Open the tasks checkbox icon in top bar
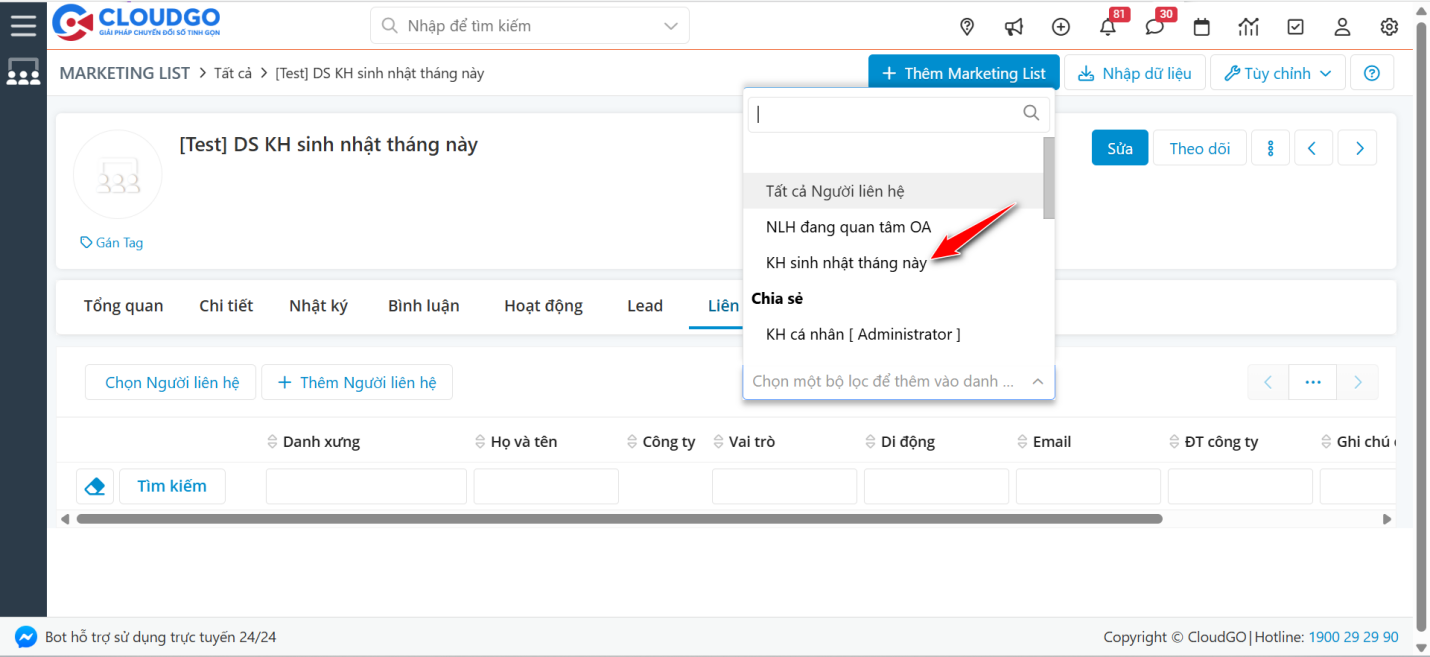The height and width of the screenshot is (657, 1430). pyautogui.click(x=1295, y=27)
